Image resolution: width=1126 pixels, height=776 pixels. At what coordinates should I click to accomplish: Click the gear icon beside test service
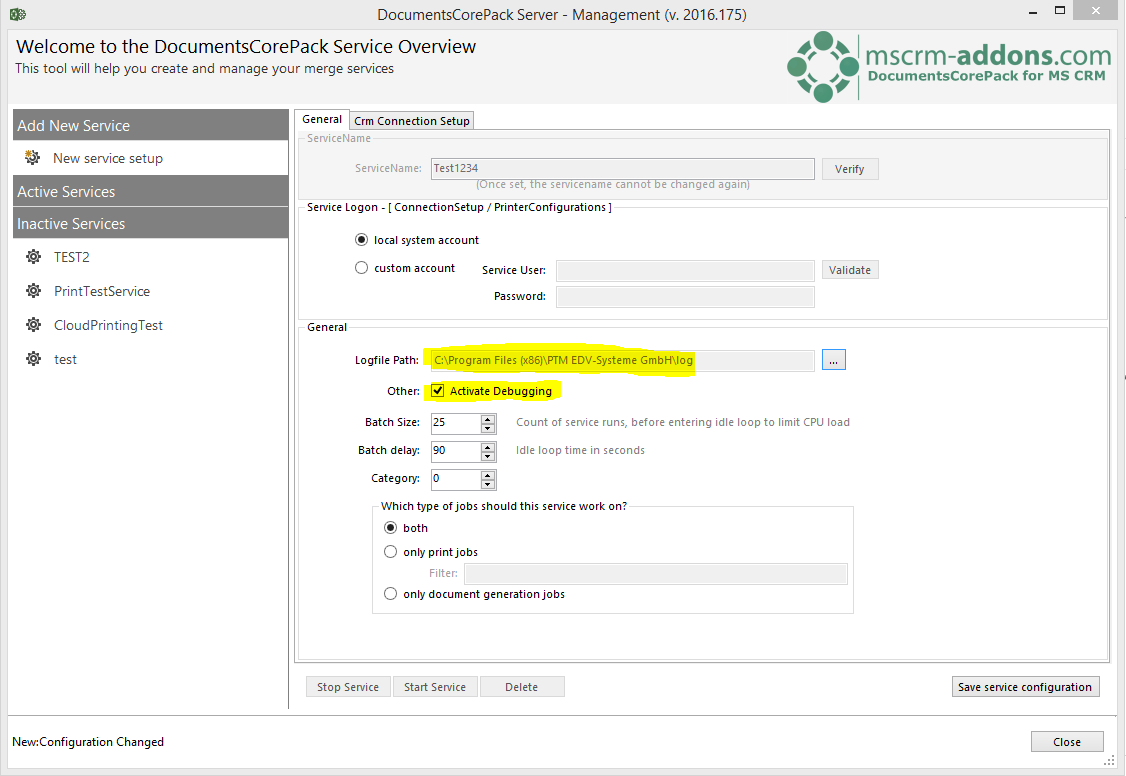[33, 359]
